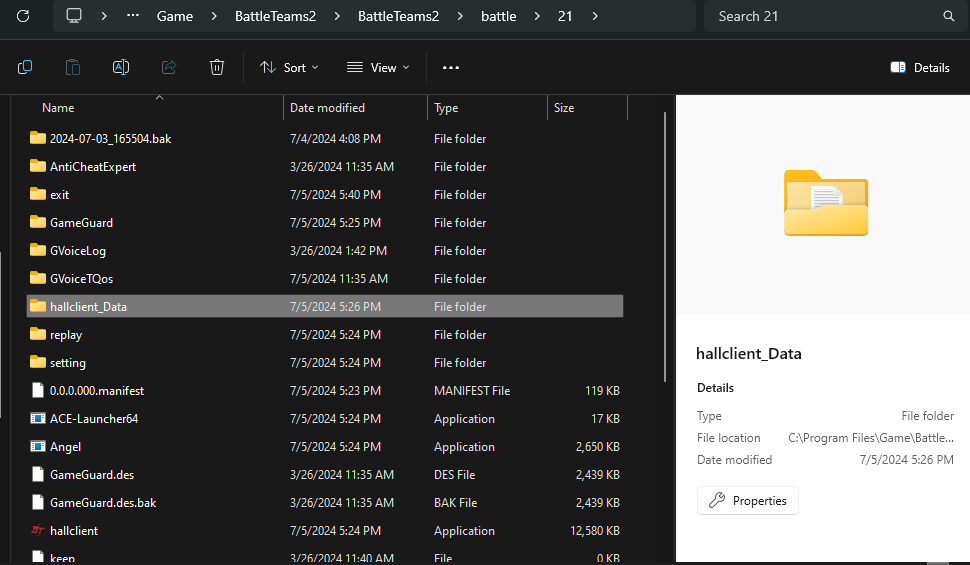This screenshot has height=565, width=970.
Task: Select the 0.0.0.000.manifest file icon
Action: click(38, 390)
